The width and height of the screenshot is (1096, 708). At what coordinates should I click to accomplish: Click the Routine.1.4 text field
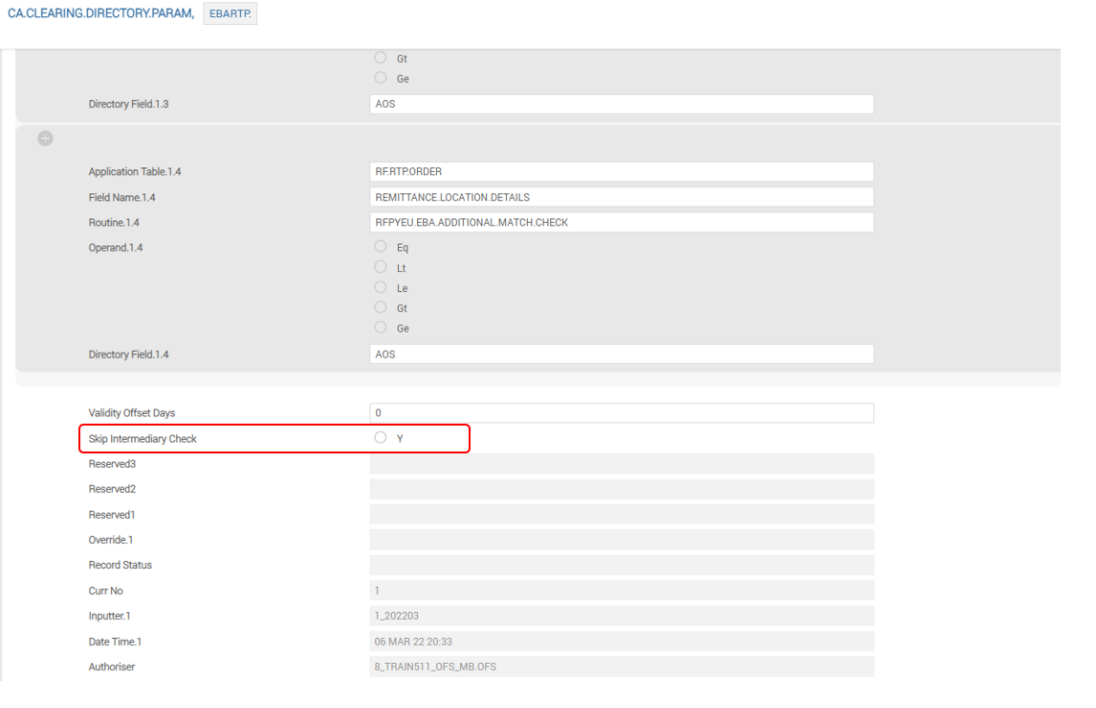621,222
